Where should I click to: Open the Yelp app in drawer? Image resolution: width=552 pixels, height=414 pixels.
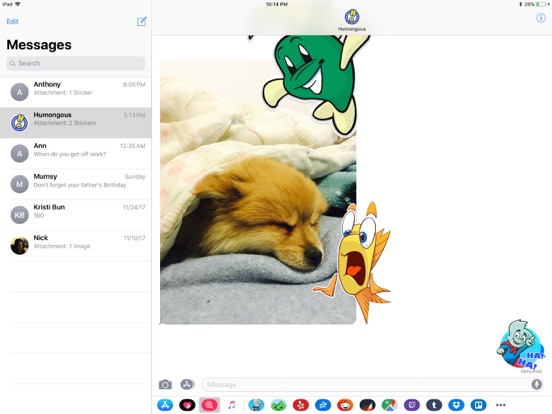tap(301, 405)
